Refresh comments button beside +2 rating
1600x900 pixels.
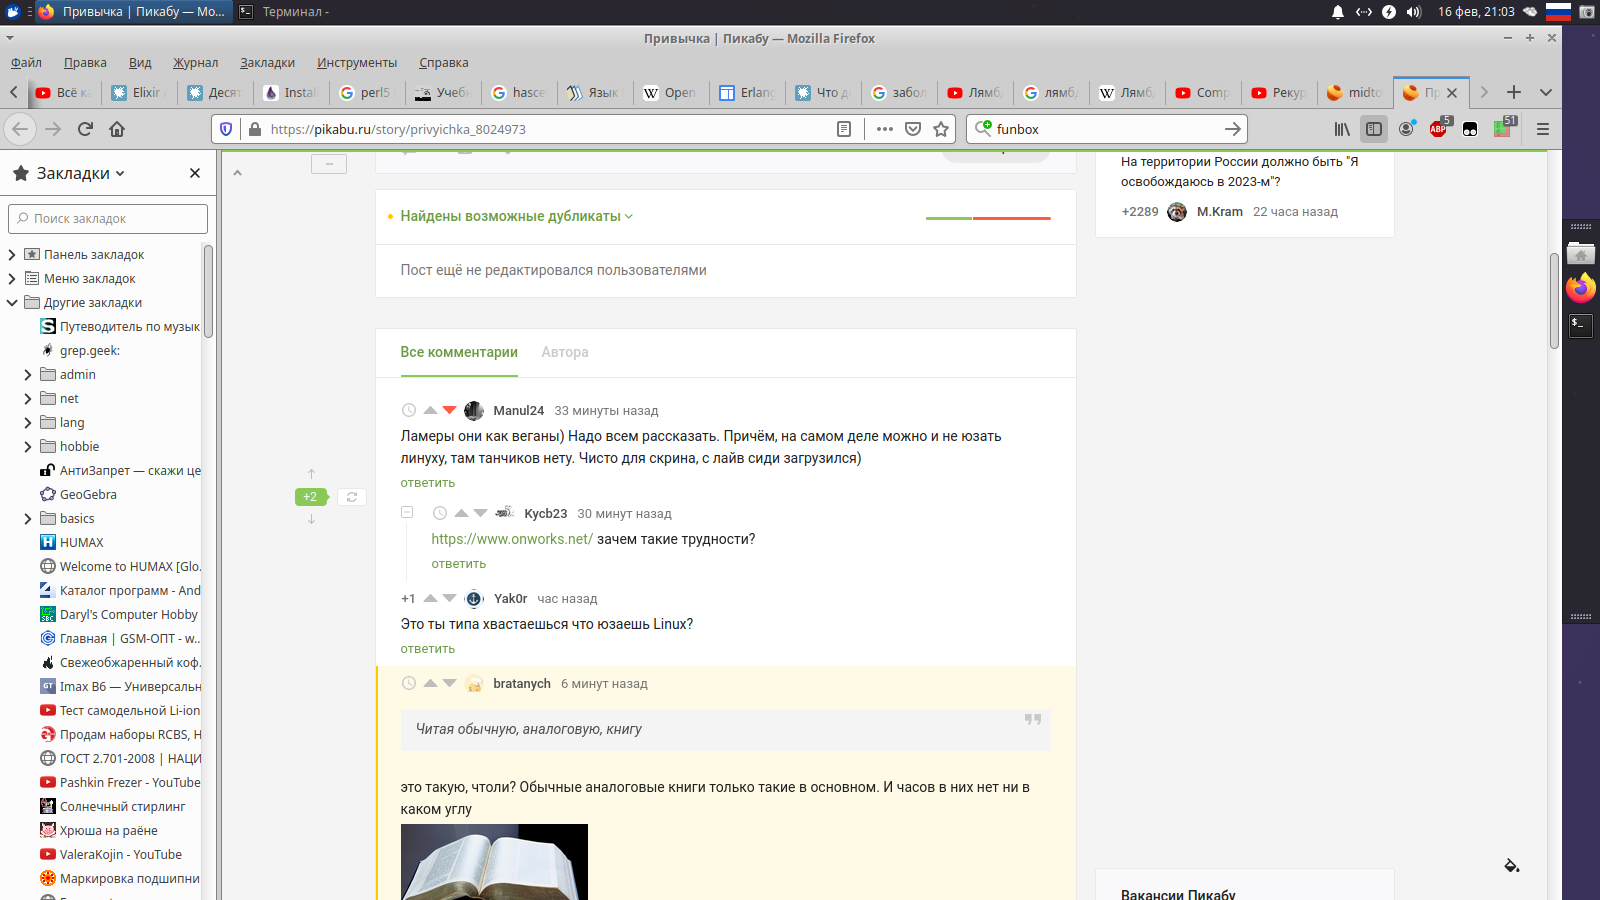352,497
